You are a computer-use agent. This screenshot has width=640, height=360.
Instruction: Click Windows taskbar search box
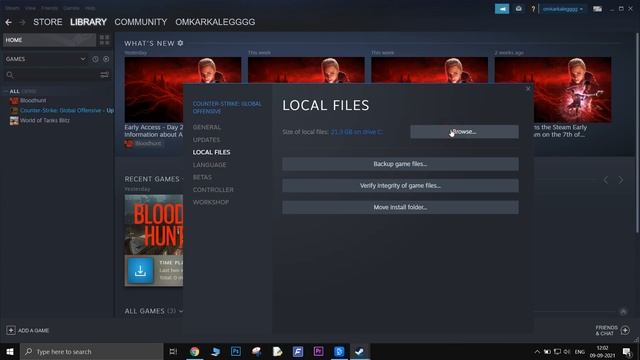tap(92, 351)
